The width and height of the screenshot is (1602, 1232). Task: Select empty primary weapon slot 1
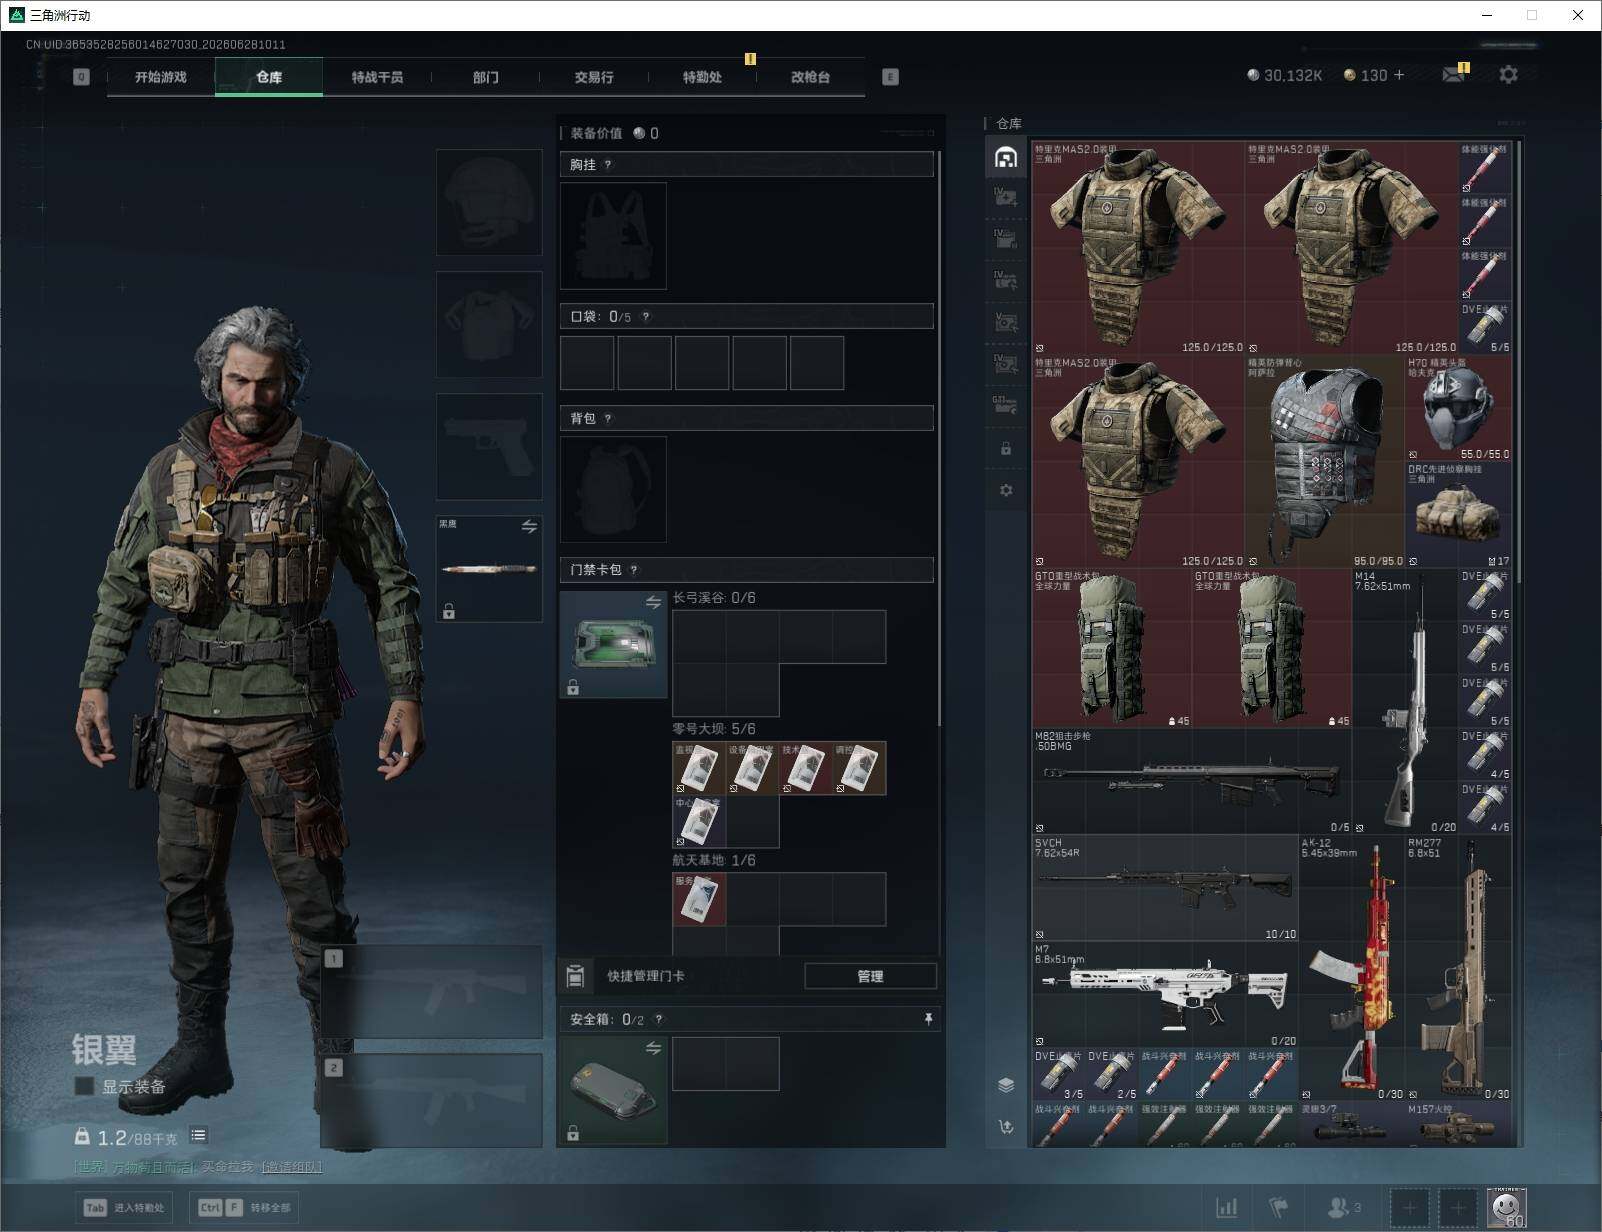pyautogui.click(x=431, y=991)
